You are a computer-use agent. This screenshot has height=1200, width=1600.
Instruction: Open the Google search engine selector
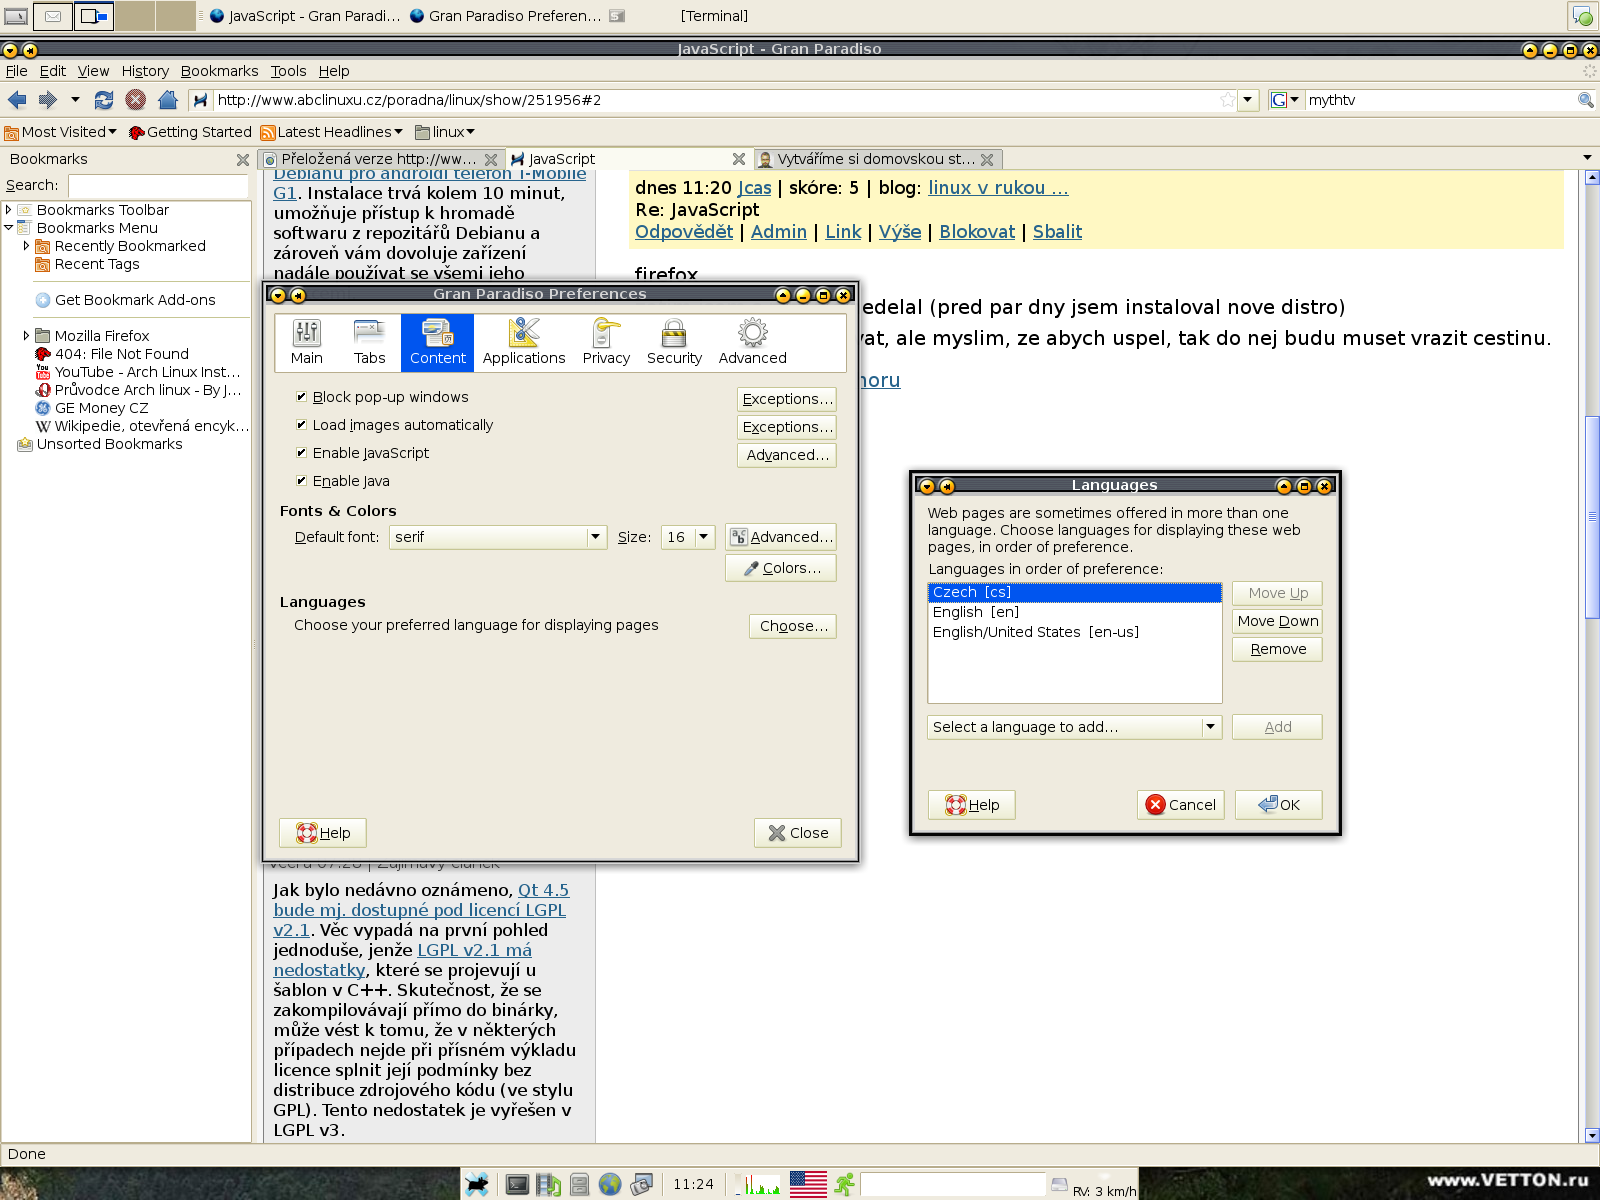coord(1286,100)
